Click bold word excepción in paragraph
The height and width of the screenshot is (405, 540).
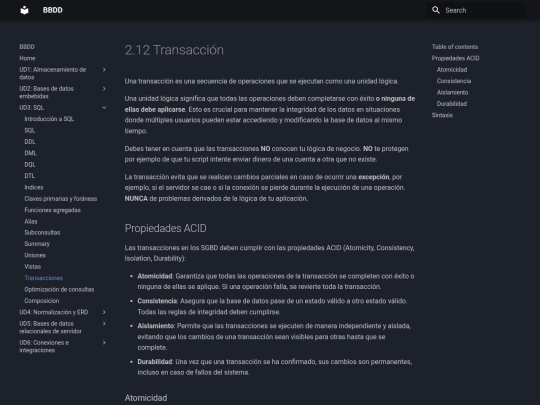(374, 177)
